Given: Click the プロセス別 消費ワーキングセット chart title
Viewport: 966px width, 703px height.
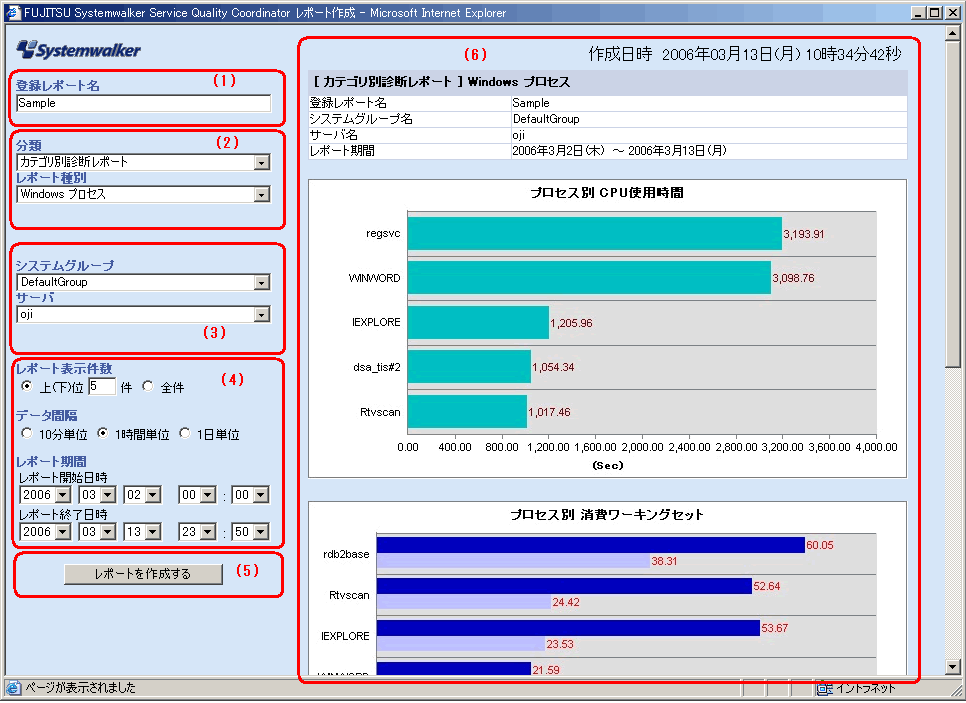Looking at the screenshot, I should coord(607,515).
